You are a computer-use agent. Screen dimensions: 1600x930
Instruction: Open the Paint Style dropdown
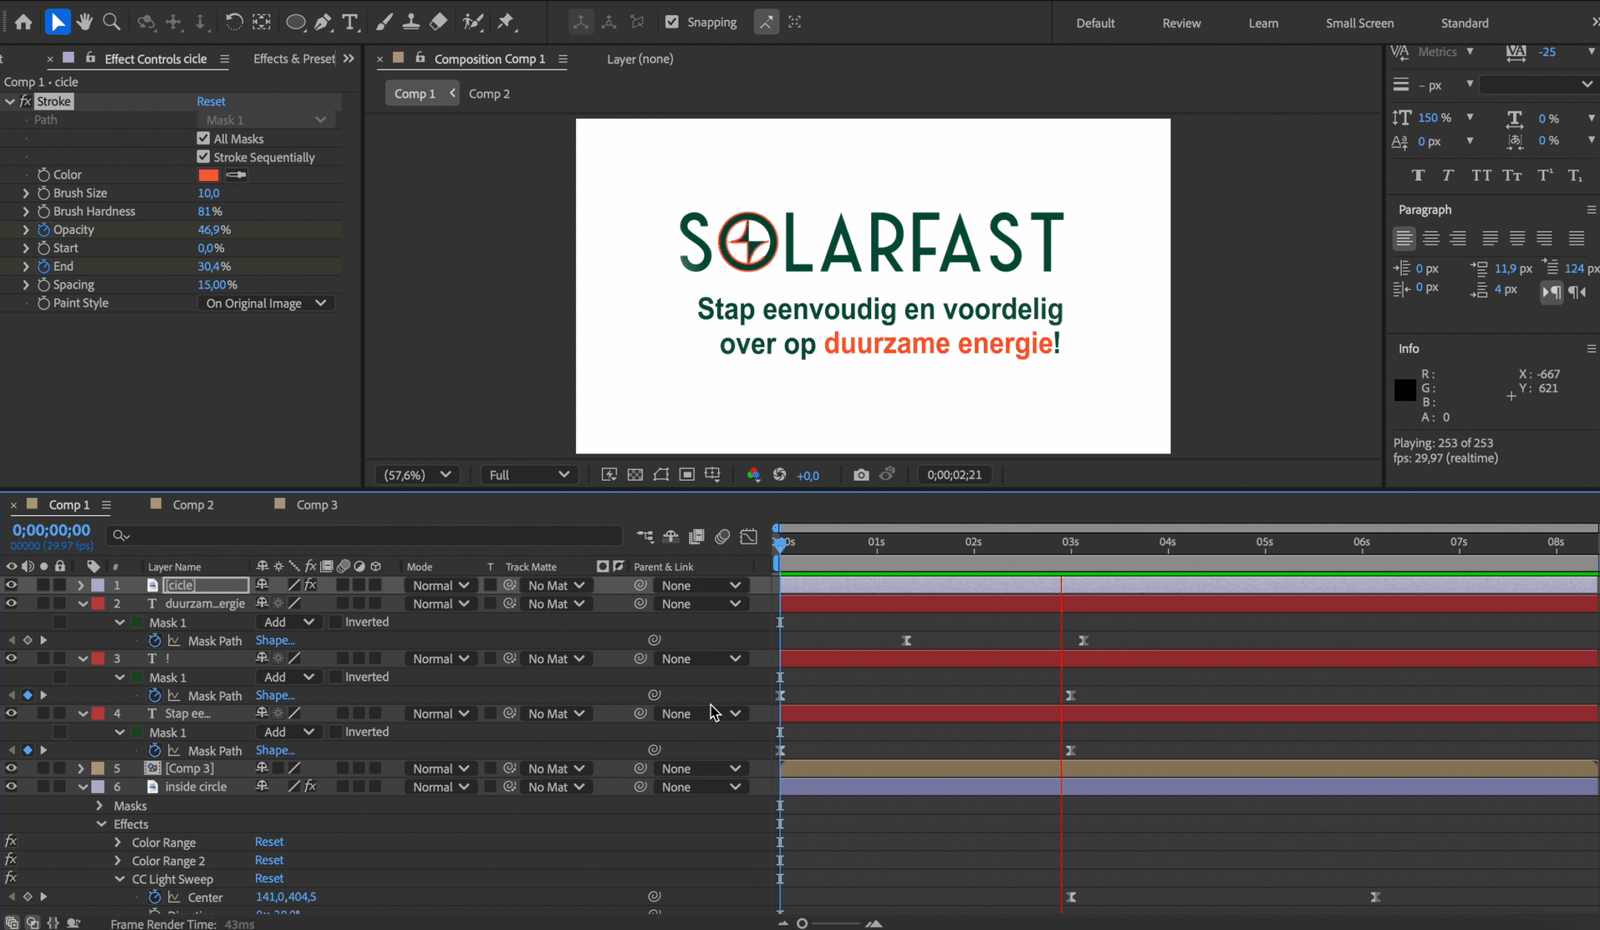[x=266, y=303]
